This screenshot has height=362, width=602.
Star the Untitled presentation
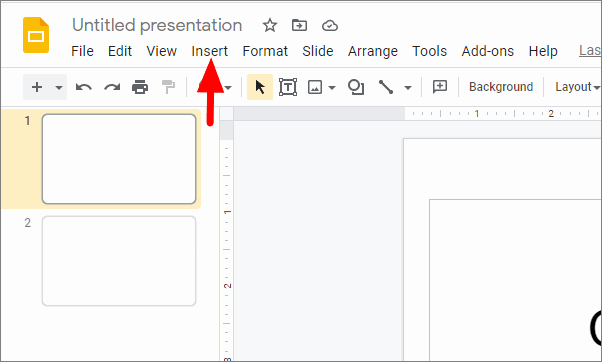click(270, 26)
